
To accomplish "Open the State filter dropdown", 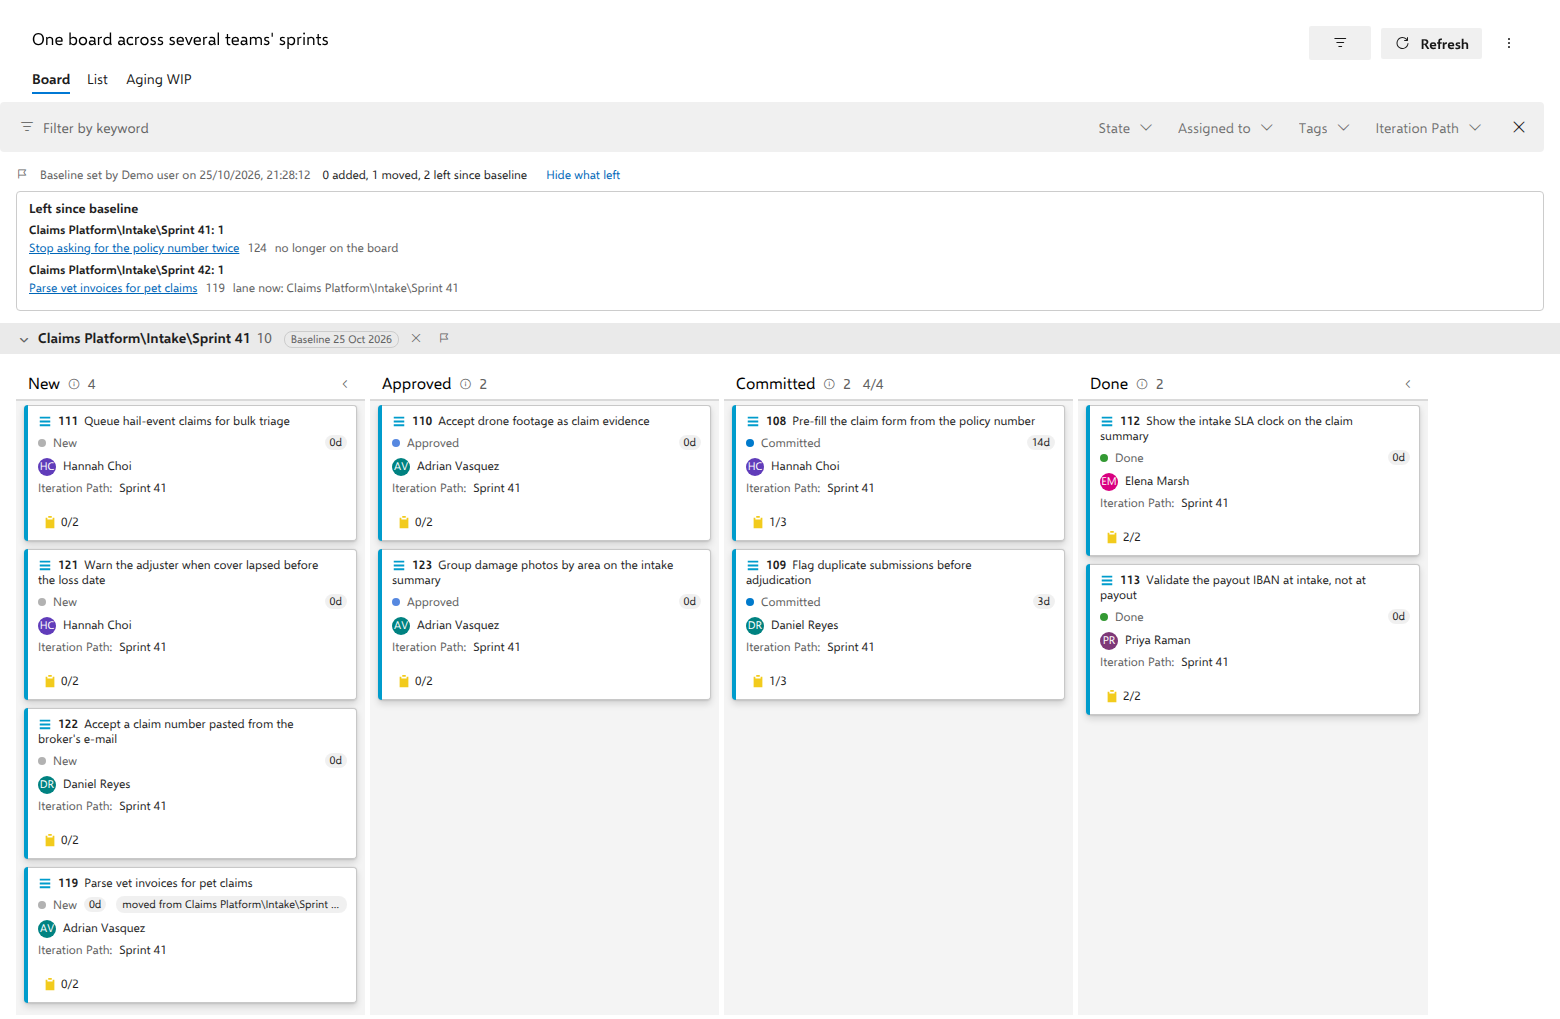I will click(x=1125, y=128).
